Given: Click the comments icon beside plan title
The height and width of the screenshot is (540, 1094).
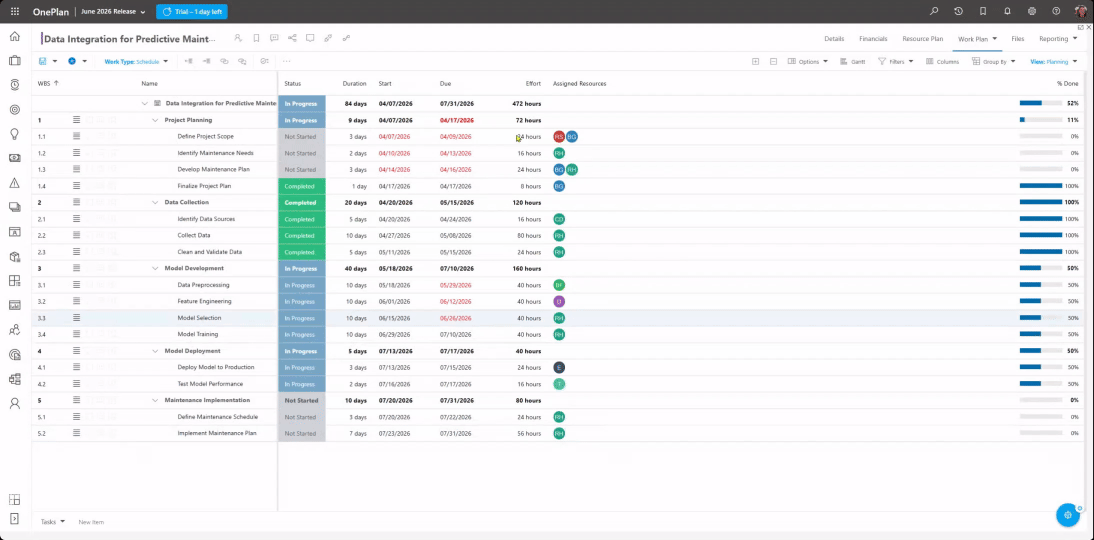Looking at the screenshot, I should click(x=274, y=38).
